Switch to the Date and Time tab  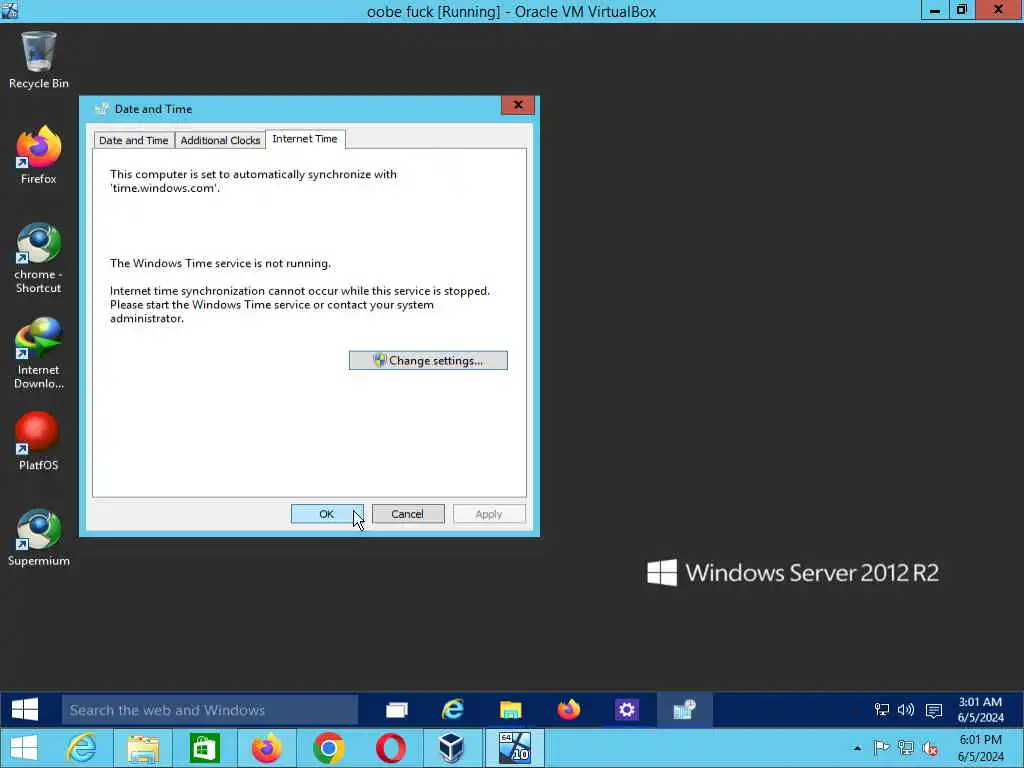[134, 140]
